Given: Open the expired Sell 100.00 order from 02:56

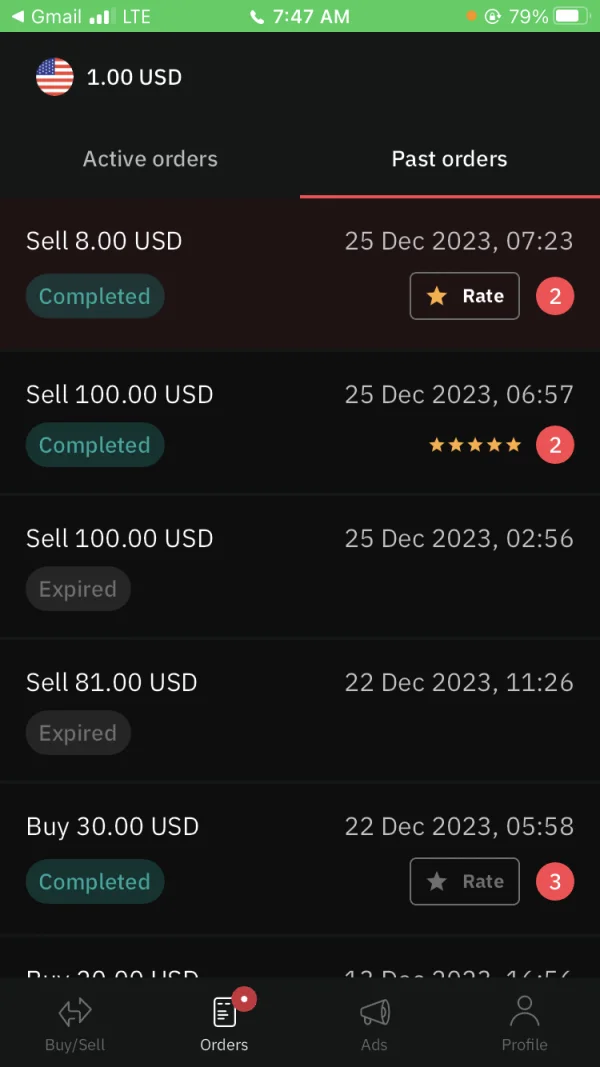Looking at the screenshot, I should (x=300, y=564).
